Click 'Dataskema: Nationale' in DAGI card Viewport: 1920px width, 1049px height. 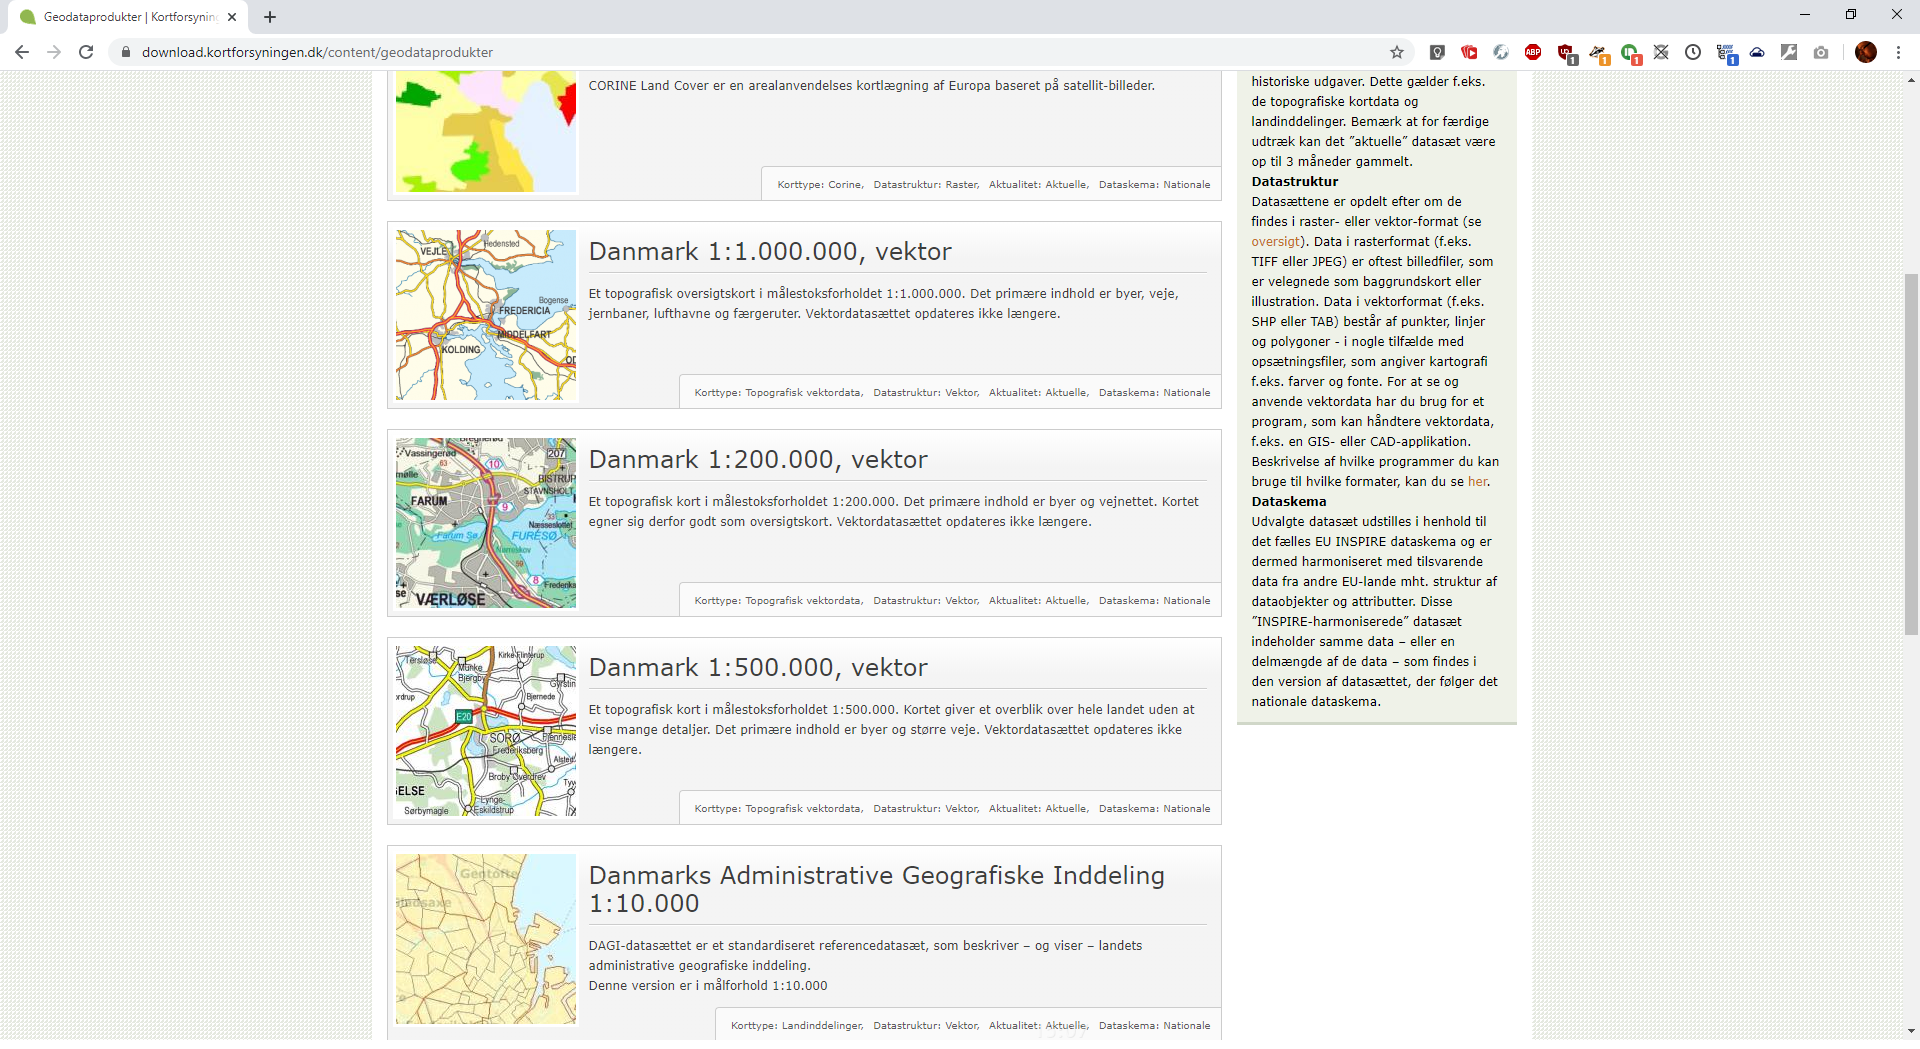(x=1155, y=1026)
